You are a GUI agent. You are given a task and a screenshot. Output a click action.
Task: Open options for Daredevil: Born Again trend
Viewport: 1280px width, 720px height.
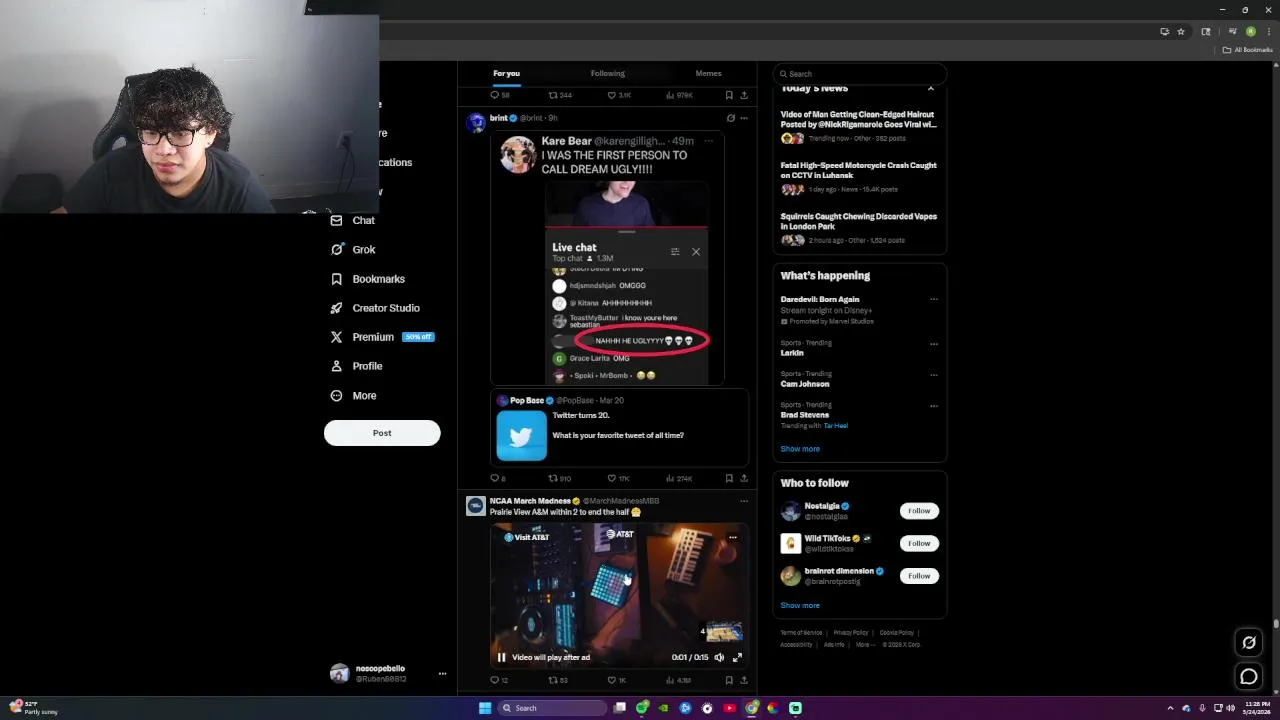click(x=934, y=299)
